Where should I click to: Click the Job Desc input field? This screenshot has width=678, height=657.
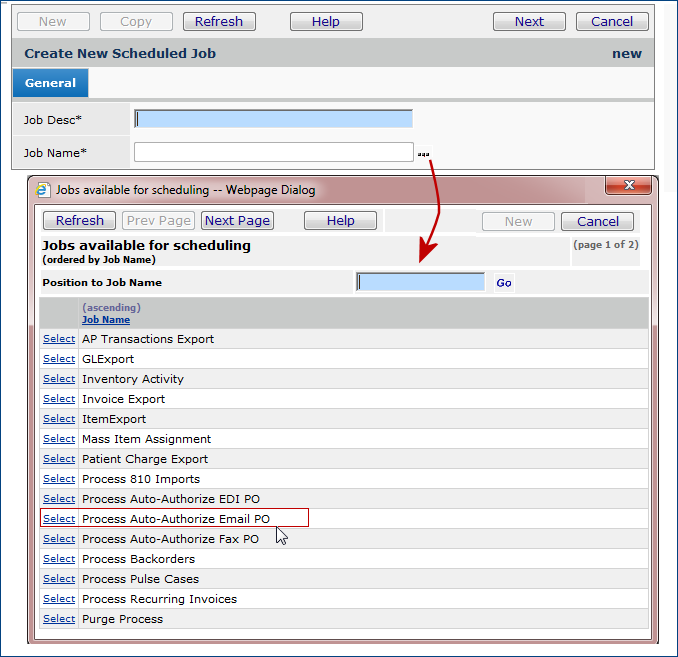pos(273,119)
